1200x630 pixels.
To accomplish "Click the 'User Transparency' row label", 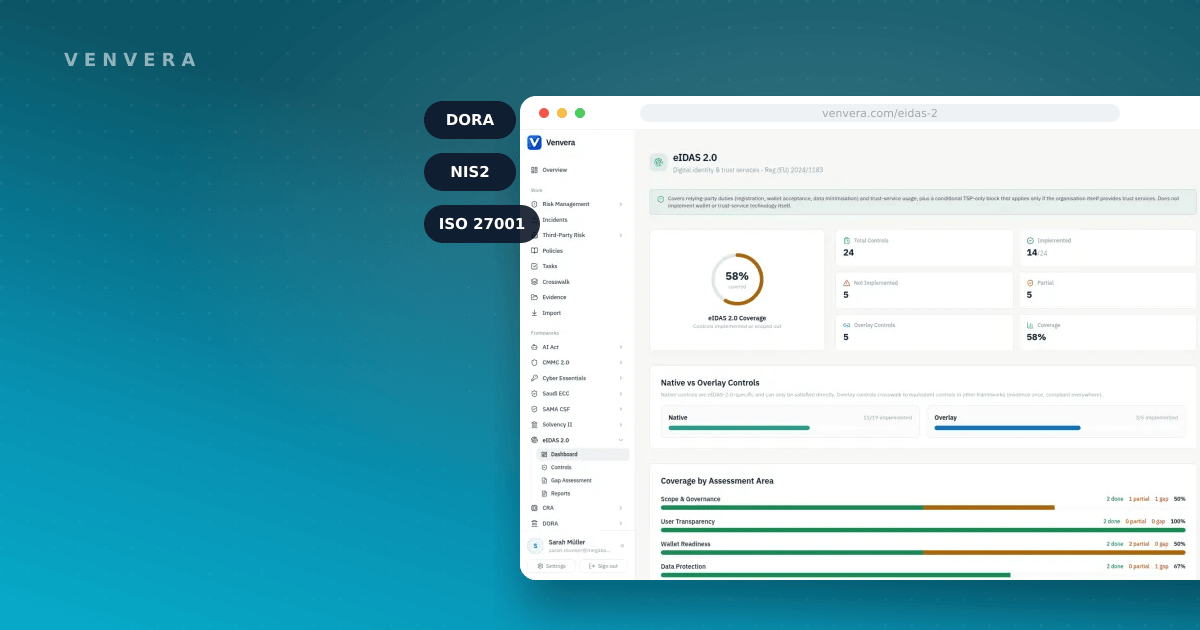I will point(688,521).
